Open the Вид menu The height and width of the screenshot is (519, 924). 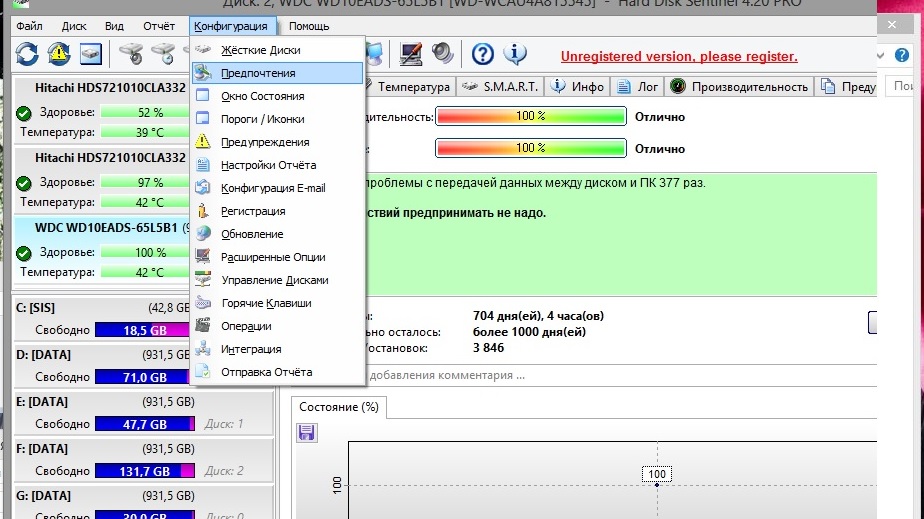(114, 26)
